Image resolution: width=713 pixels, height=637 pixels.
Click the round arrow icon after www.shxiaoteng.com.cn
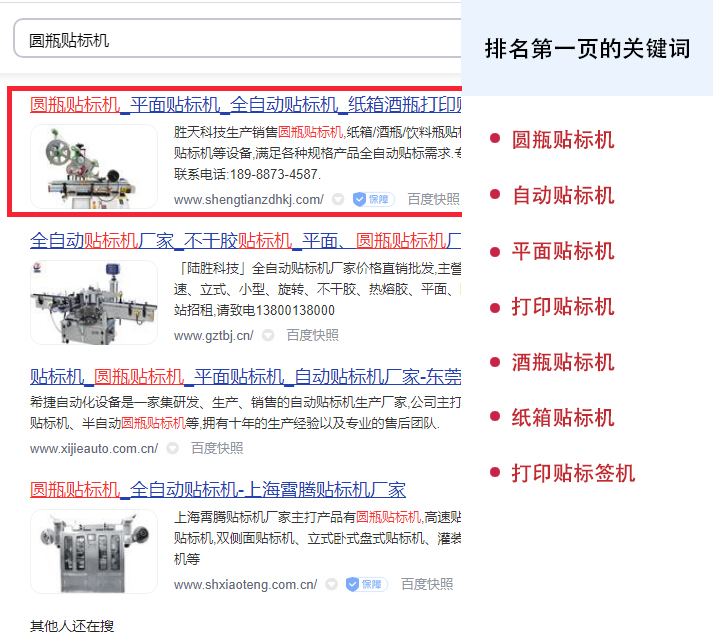tap(331, 584)
